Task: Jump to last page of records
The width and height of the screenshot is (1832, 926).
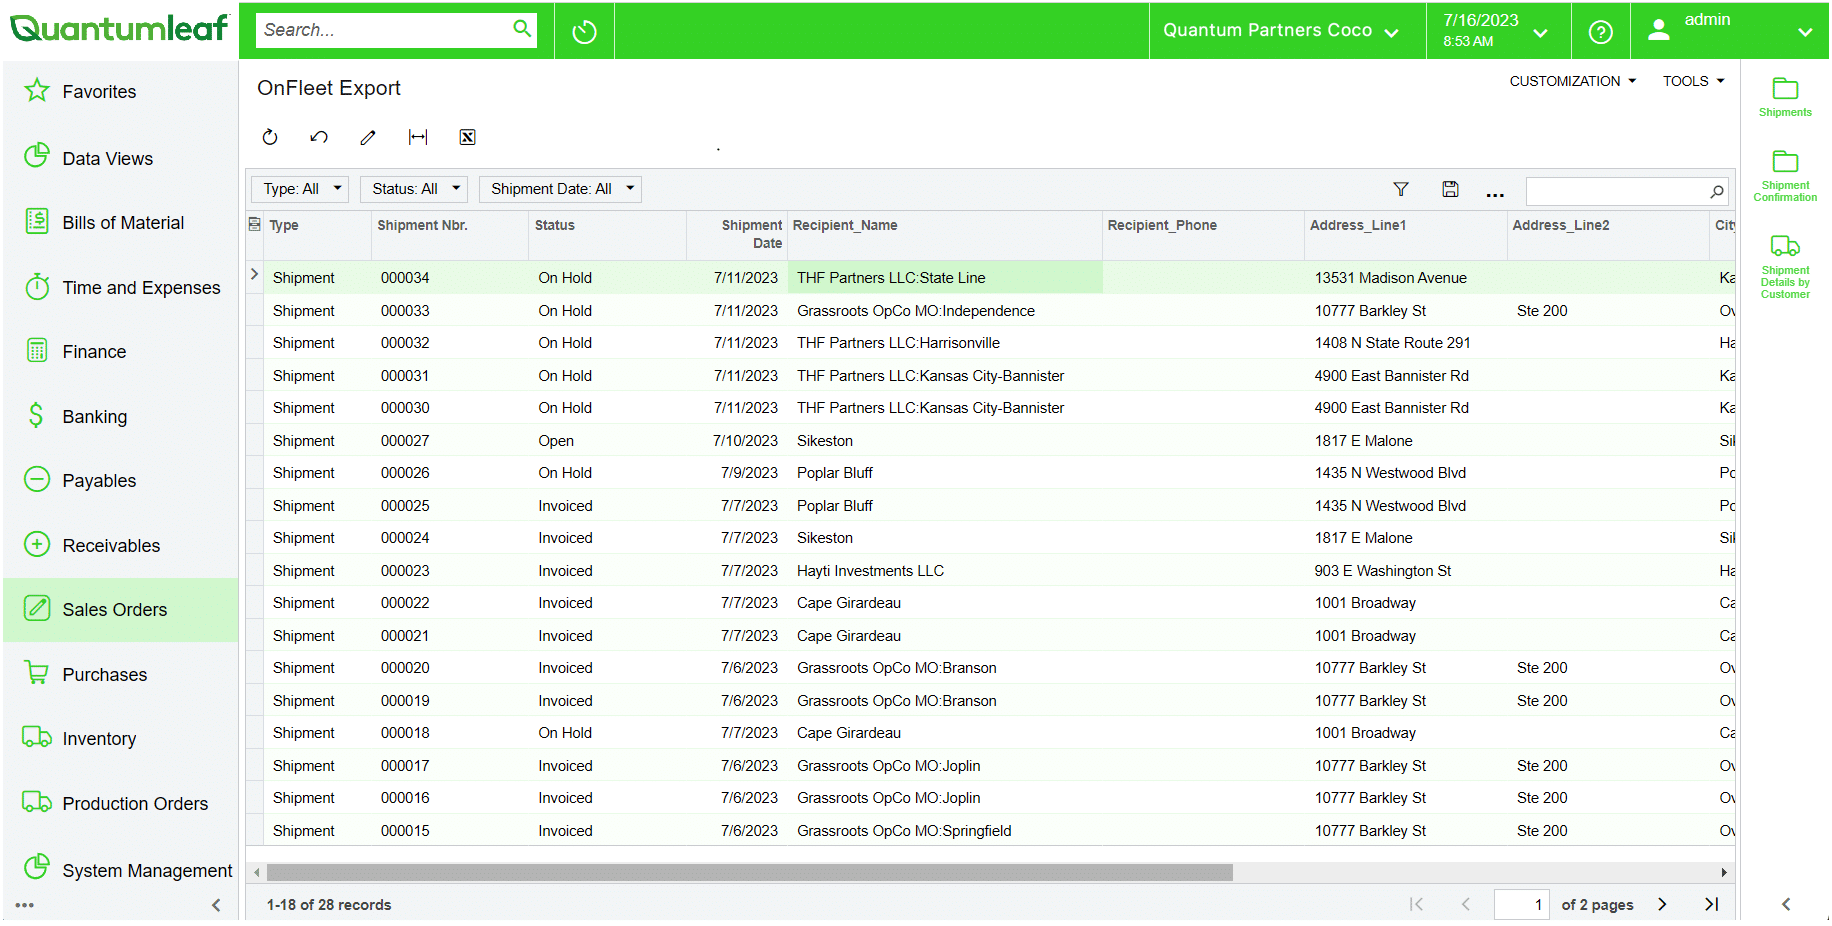Action: pyautogui.click(x=1711, y=904)
